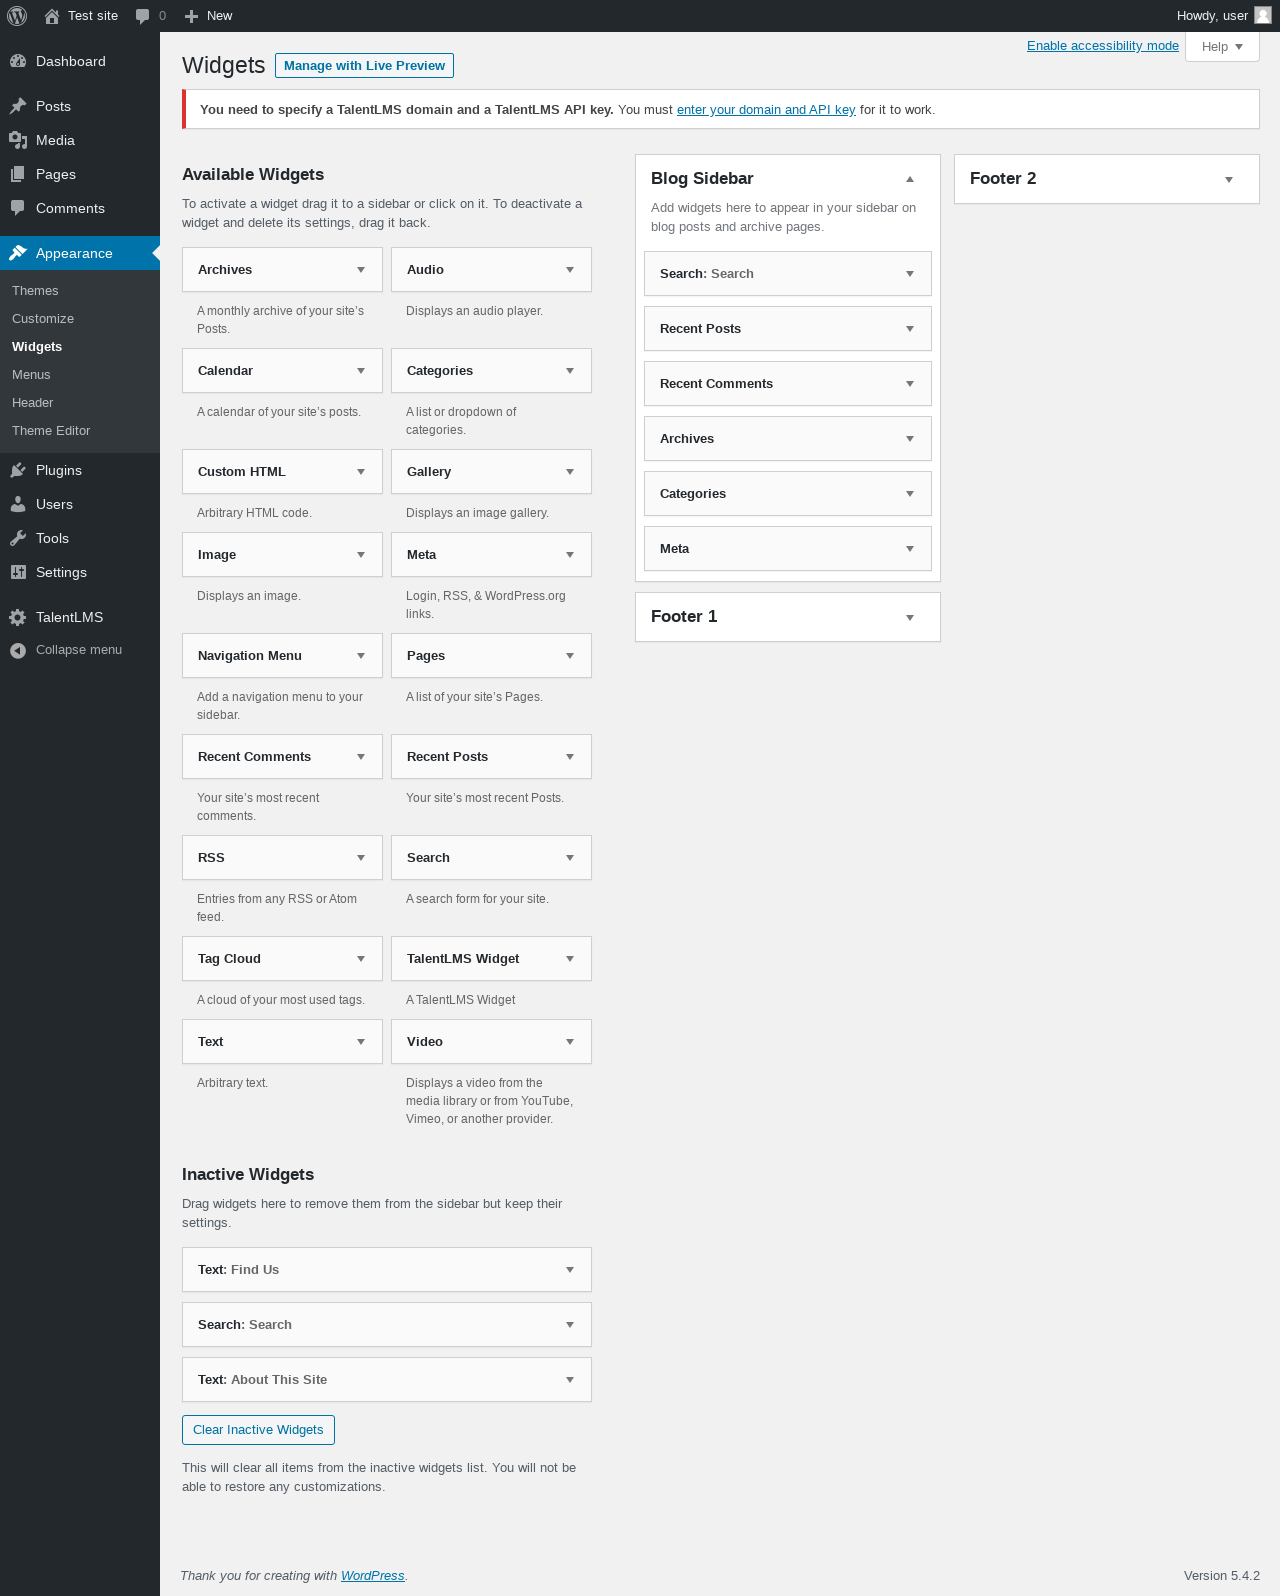Go to the Theme Editor submenu
This screenshot has height=1596, width=1280.
tap(51, 430)
